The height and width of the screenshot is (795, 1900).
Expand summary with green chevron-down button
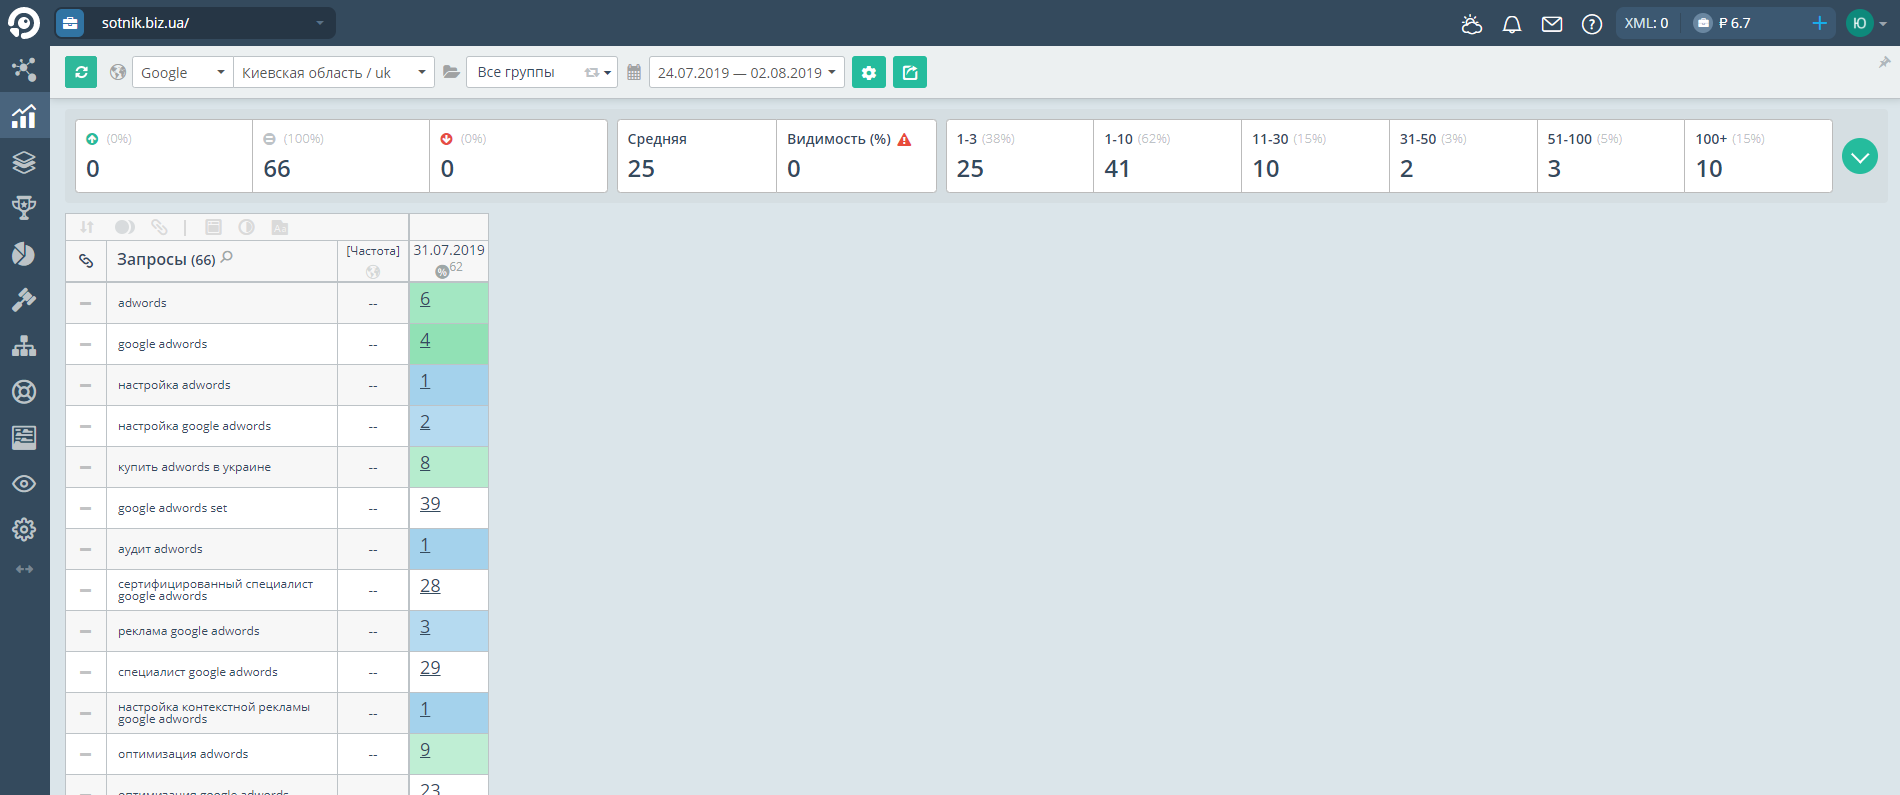1860,156
